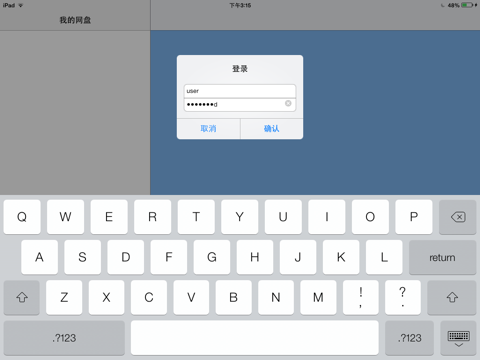Tap the H key
480x360 pixels.
255,257
